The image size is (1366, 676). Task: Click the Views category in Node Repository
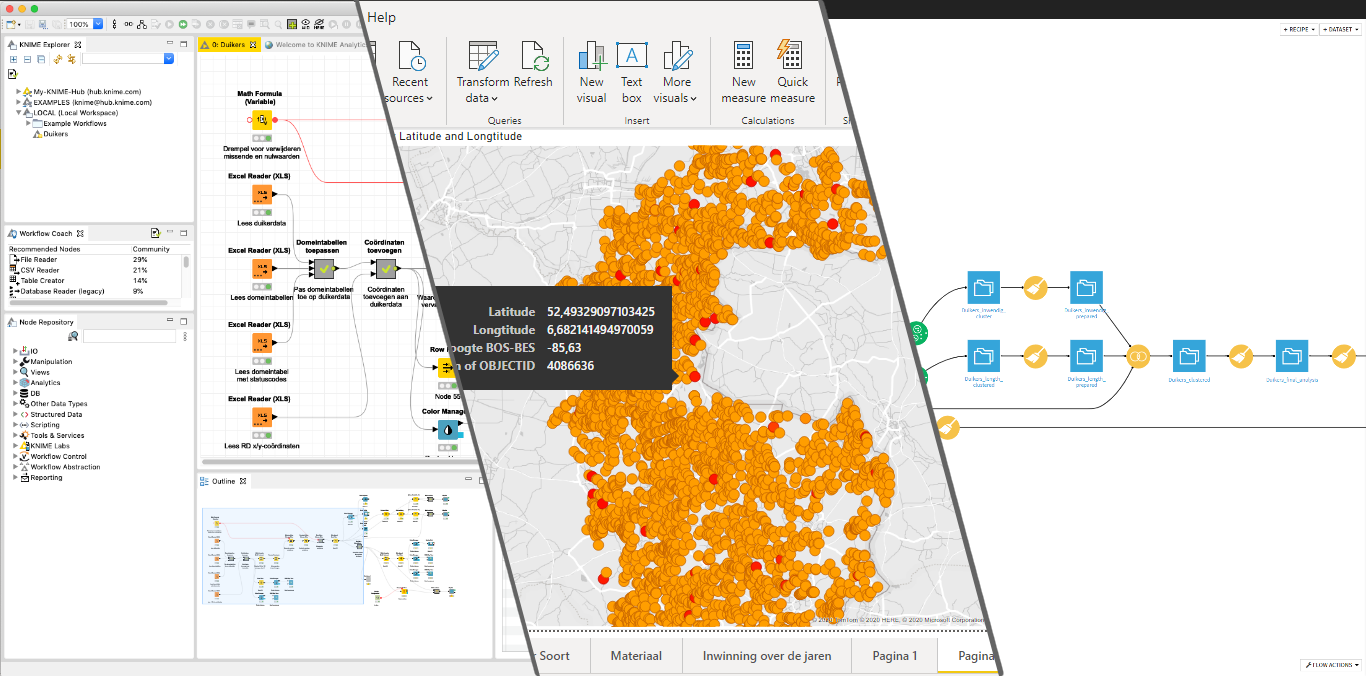39,372
